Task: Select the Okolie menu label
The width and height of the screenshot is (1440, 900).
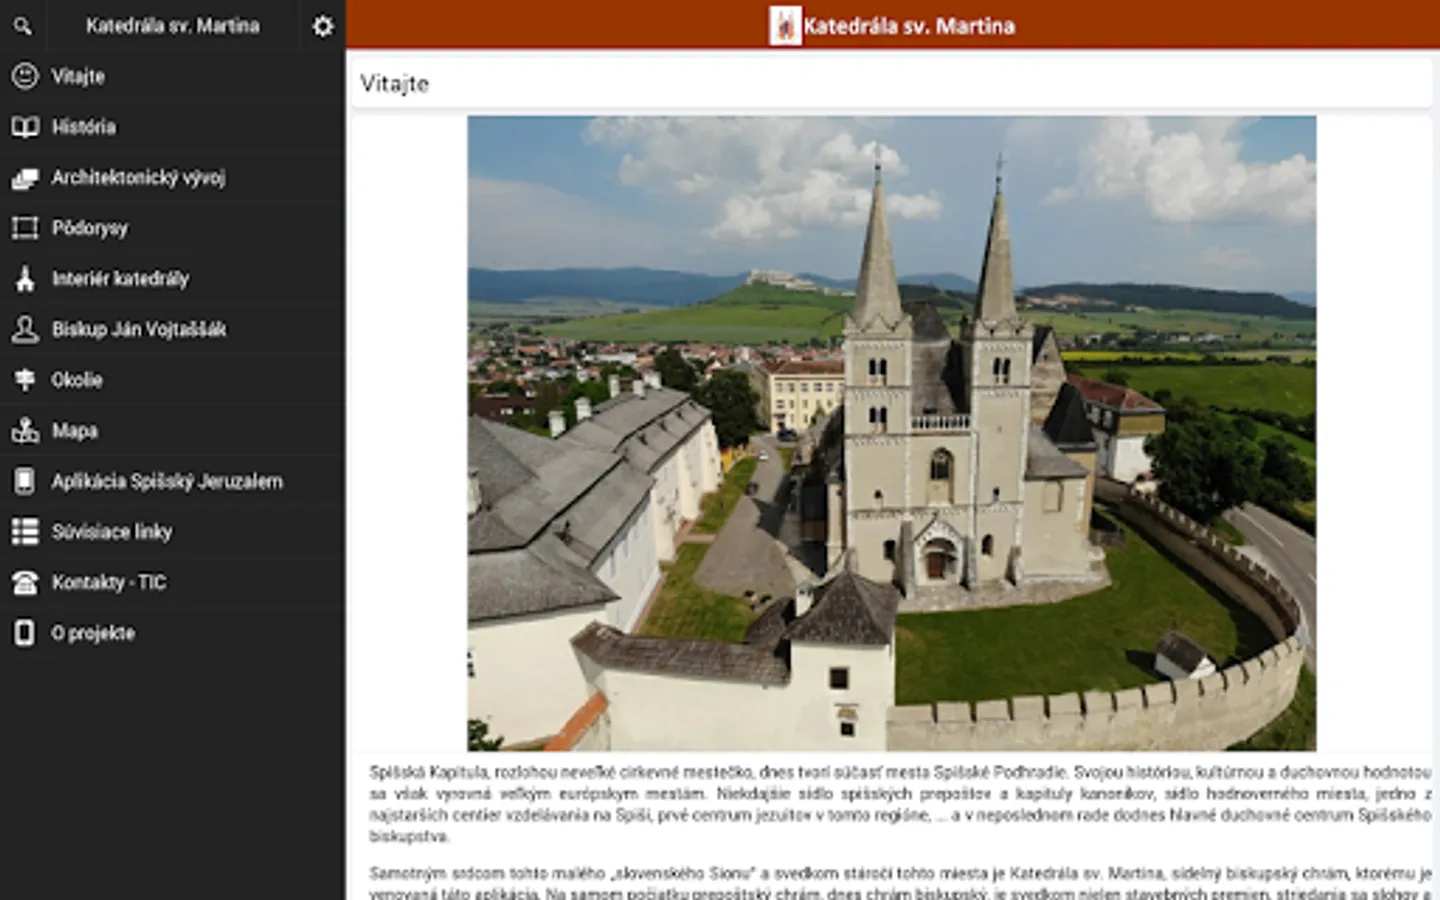Action: coord(77,380)
